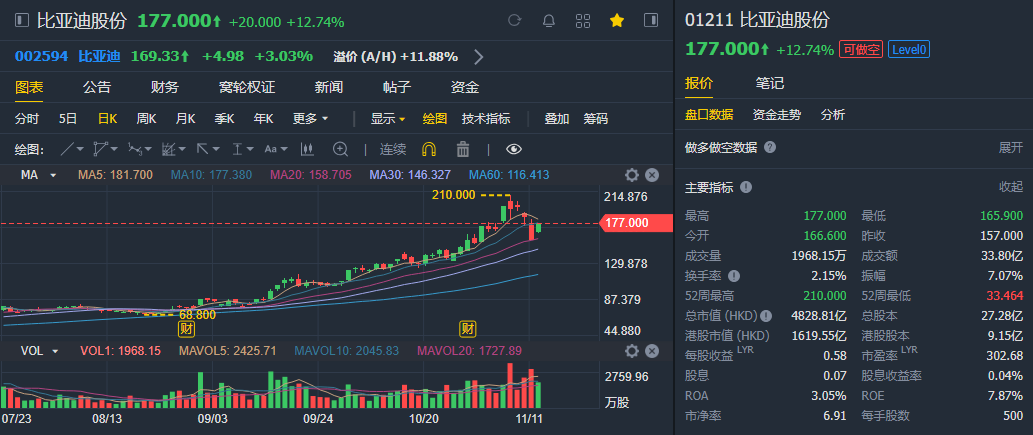The height and width of the screenshot is (435, 1033).
Task: Click the trash icon to delete drawings
Action: pyautogui.click(x=463, y=150)
